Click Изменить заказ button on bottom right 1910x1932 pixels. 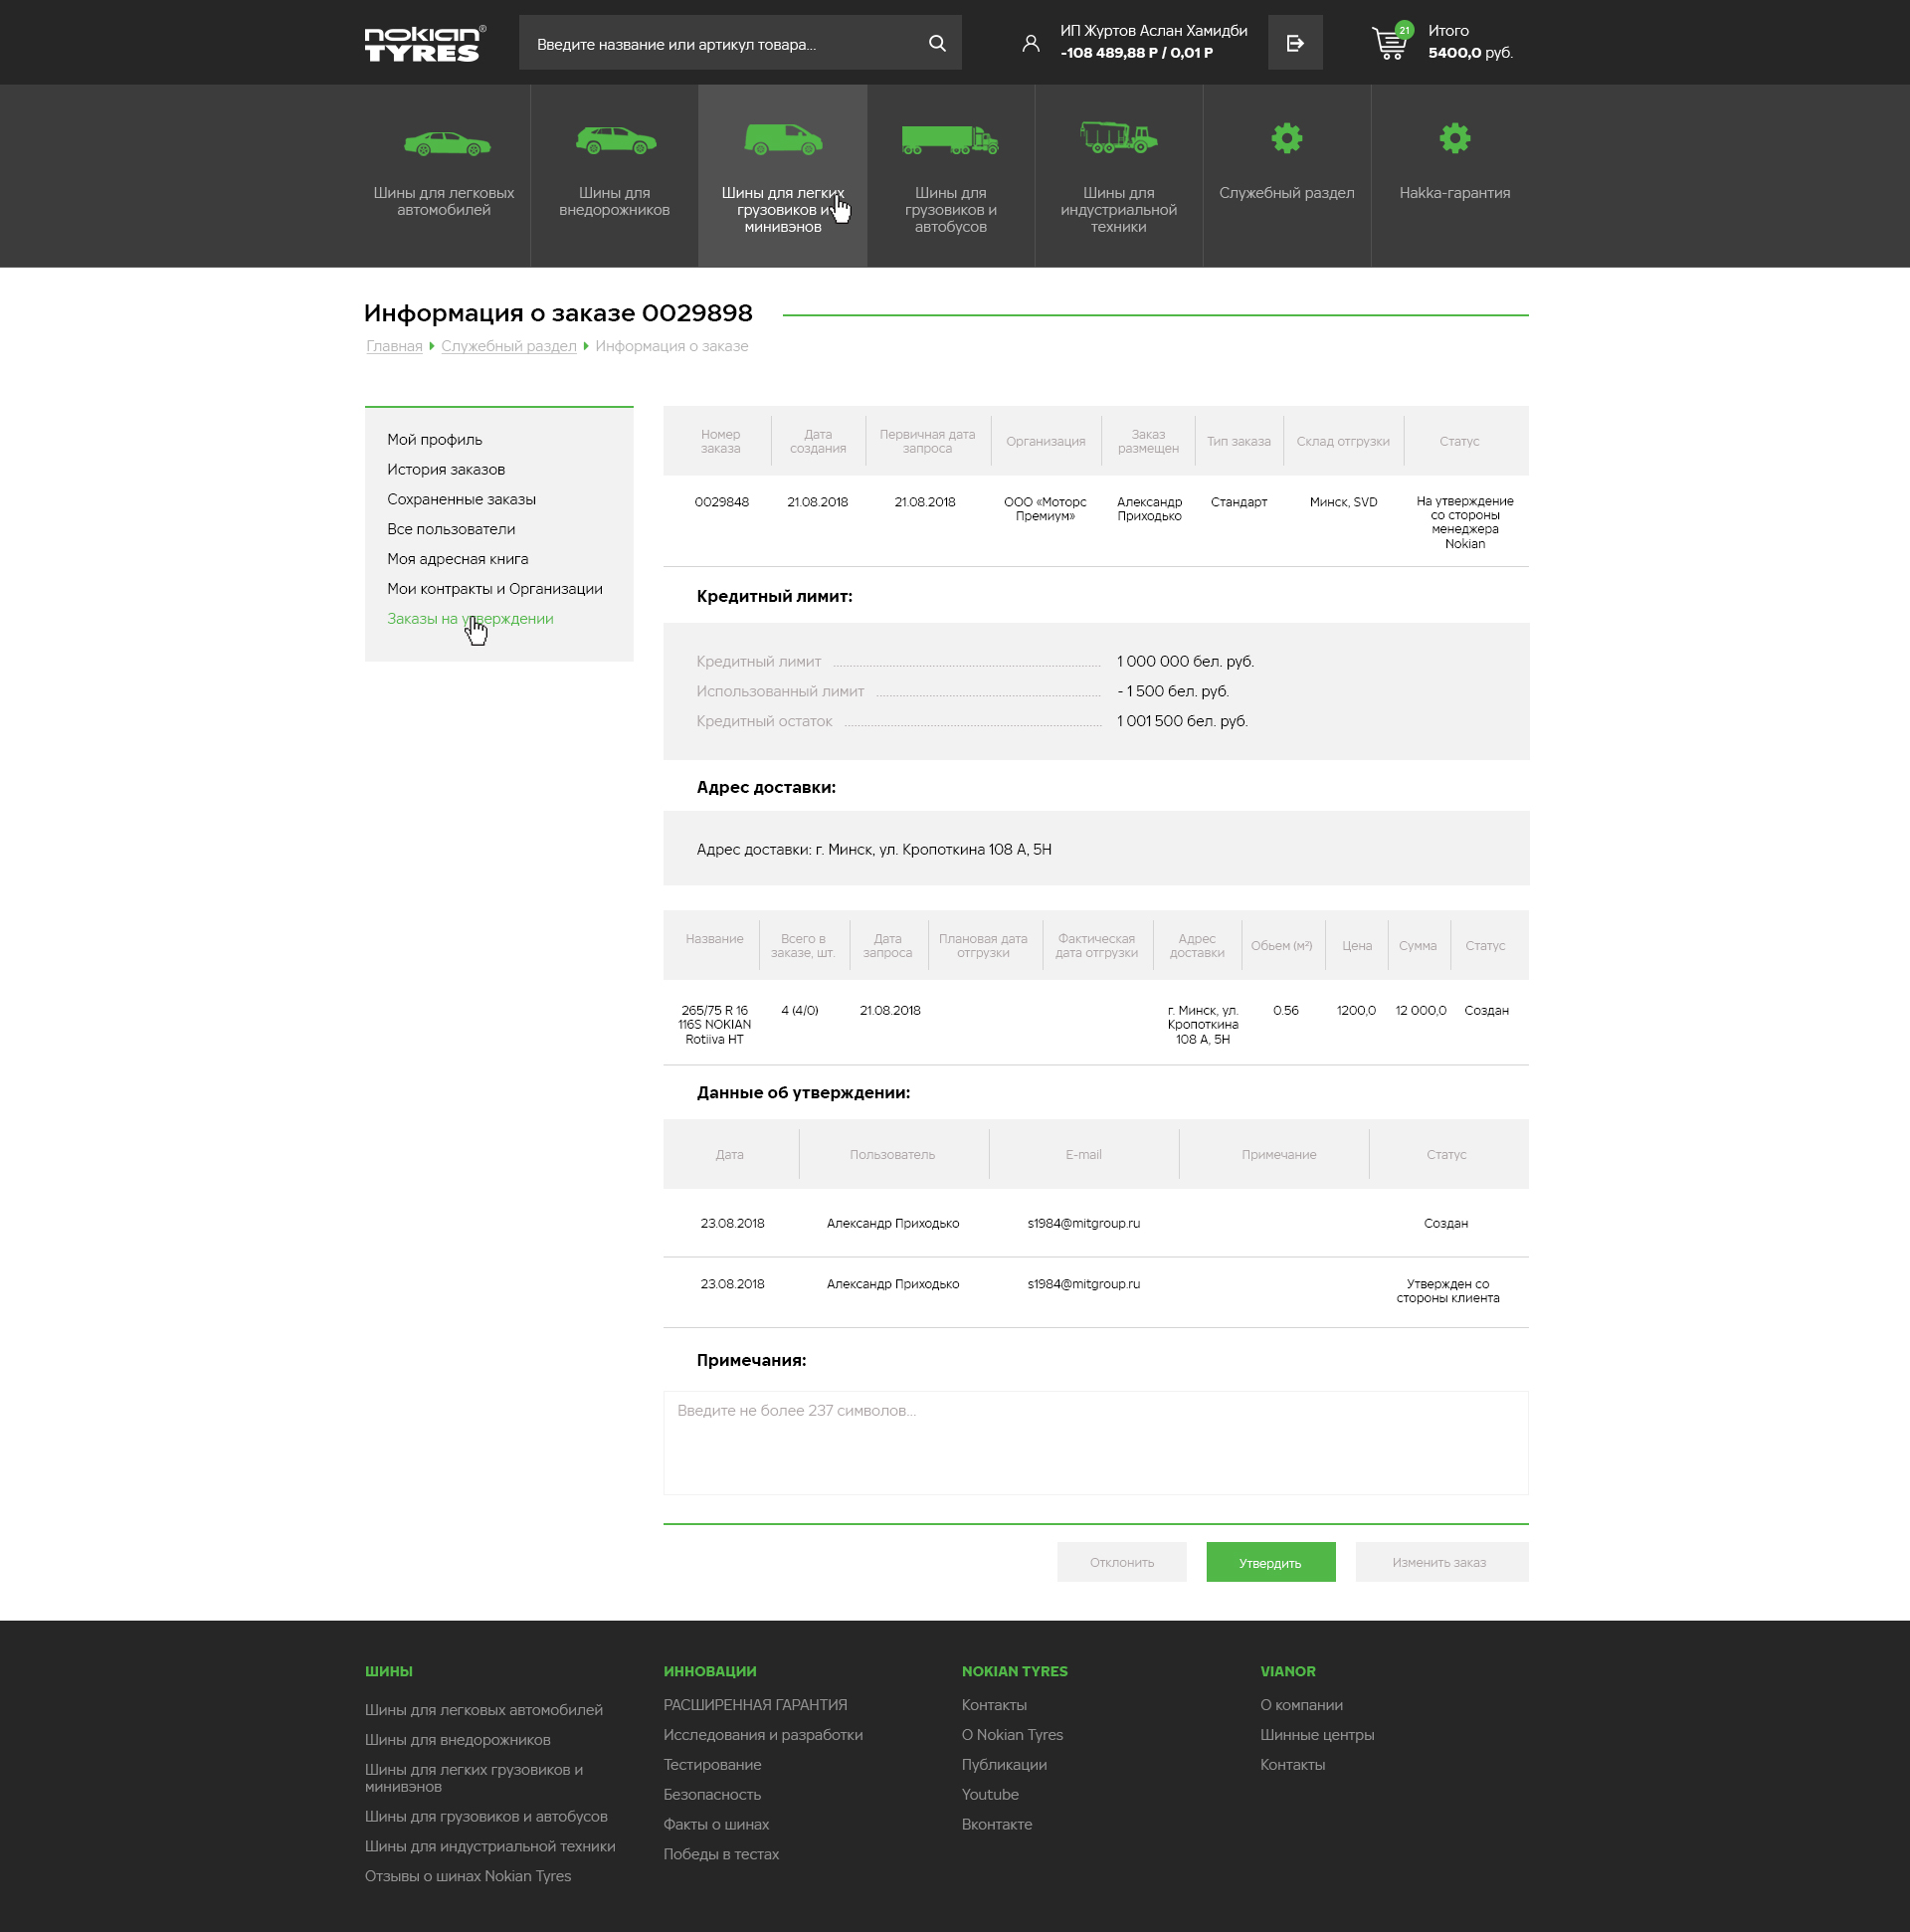[x=1434, y=1561]
